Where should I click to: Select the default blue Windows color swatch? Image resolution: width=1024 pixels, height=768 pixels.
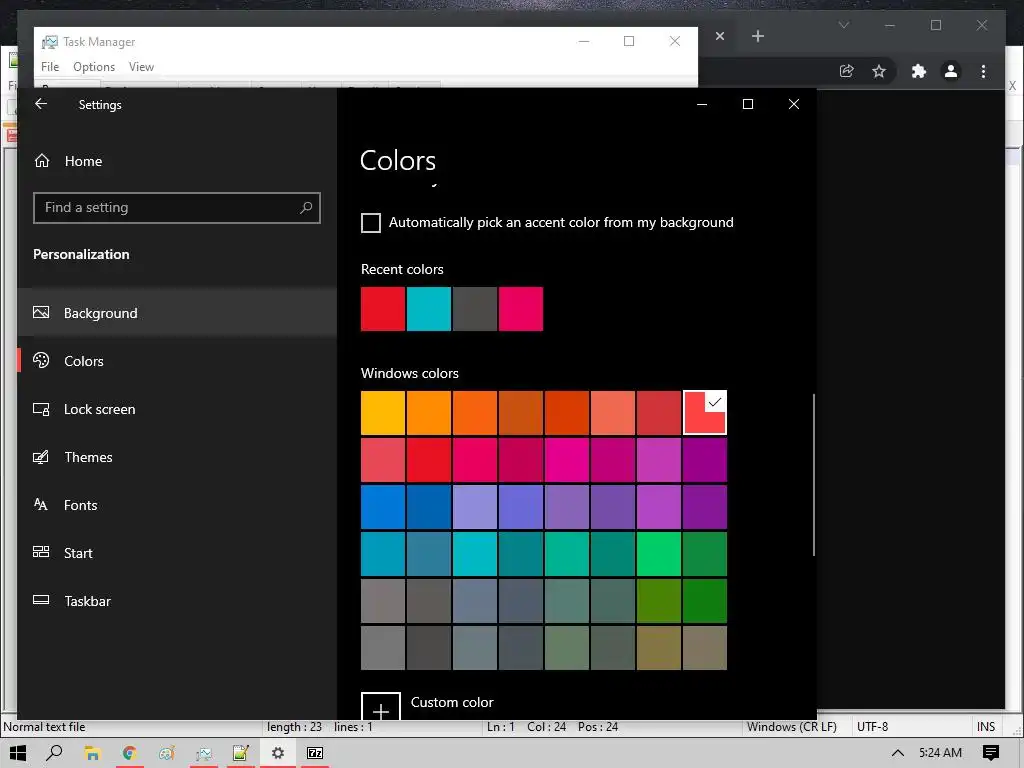coord(383,507)
